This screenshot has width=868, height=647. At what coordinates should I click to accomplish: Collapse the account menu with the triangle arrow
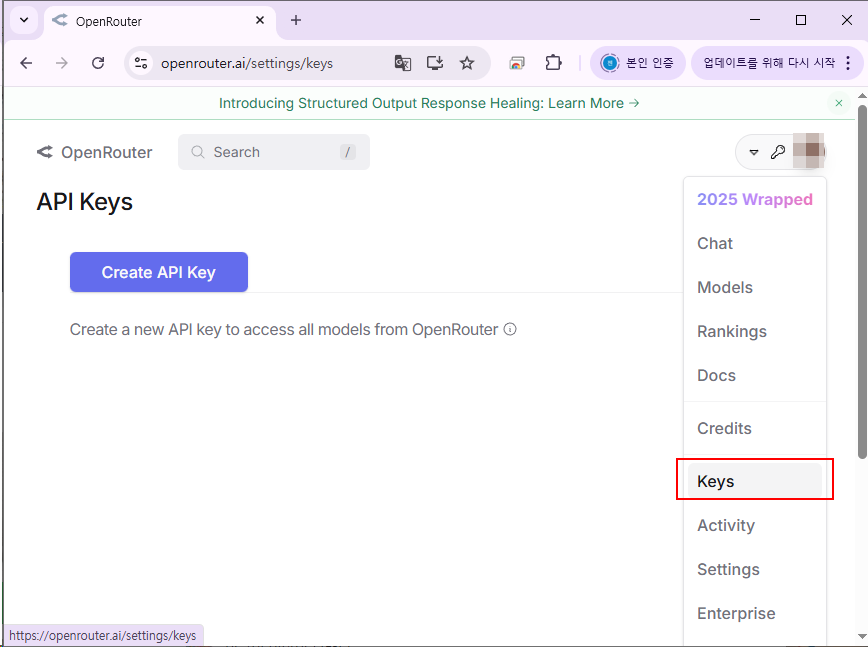pyautogui.click(x=753, y=152)
